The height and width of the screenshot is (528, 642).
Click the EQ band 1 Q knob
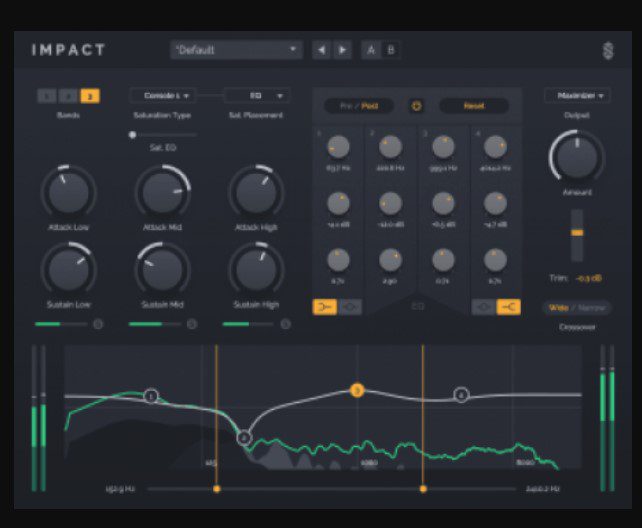[338, 260]
